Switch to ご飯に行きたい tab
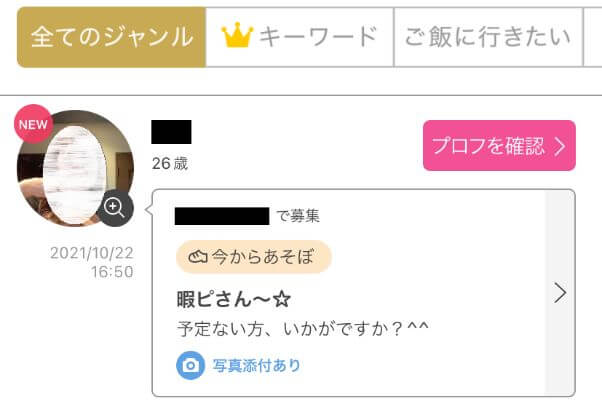602x401 pixels. (488, 37)
